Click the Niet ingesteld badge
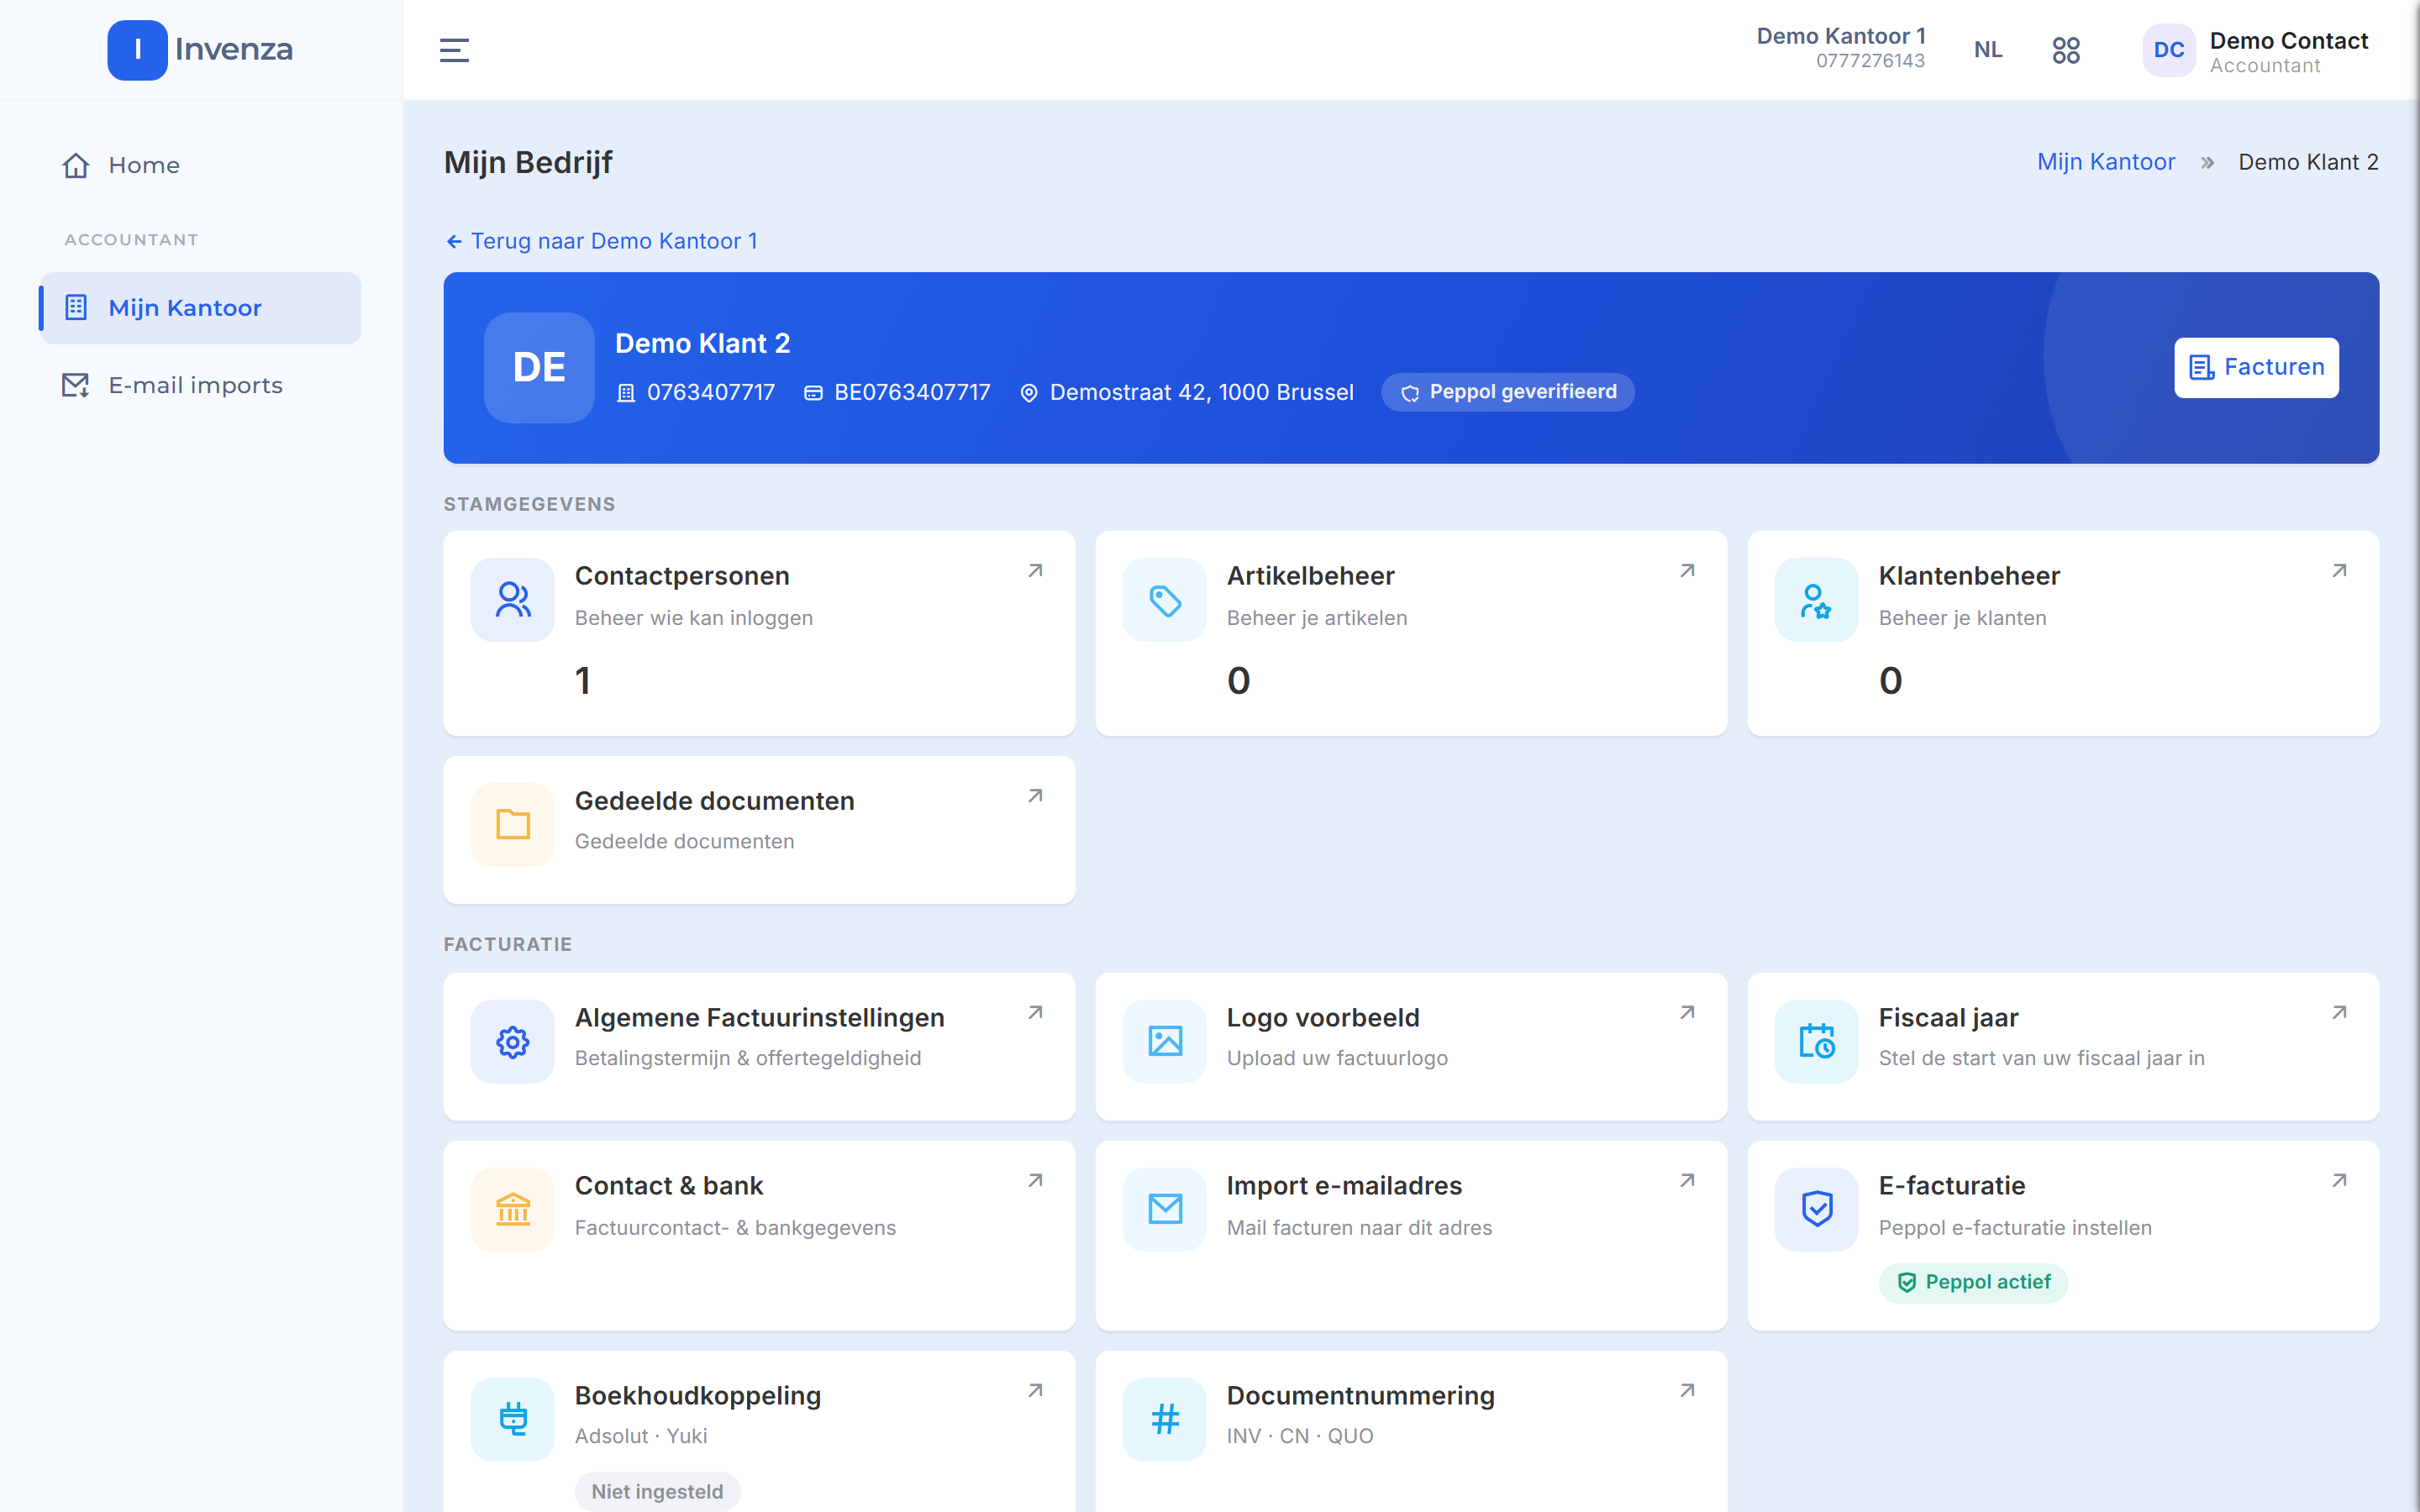The height and width of the screenshot is (1512, 2420). click(657, 1491)
